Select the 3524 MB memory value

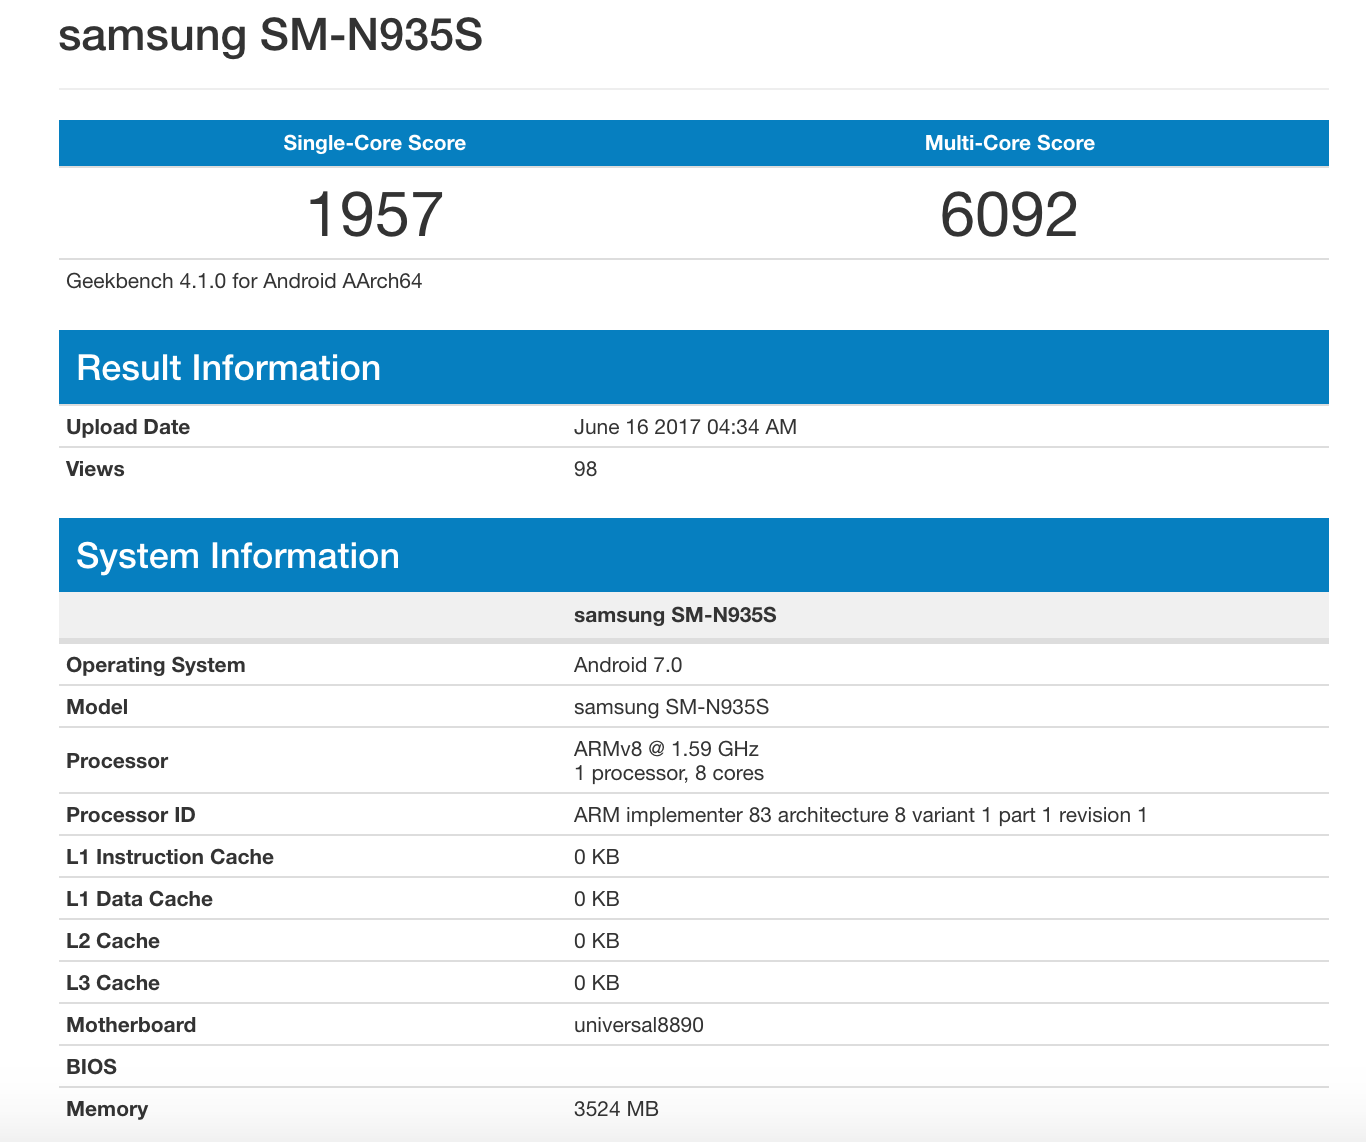(x=616, y=1109)
